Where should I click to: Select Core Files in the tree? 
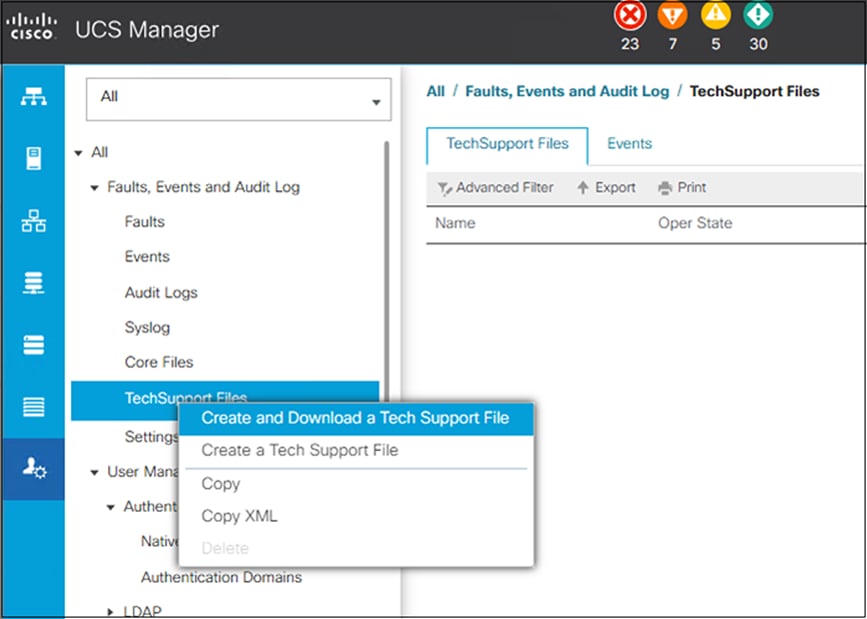pyautogui.click(x=159, y=362)
